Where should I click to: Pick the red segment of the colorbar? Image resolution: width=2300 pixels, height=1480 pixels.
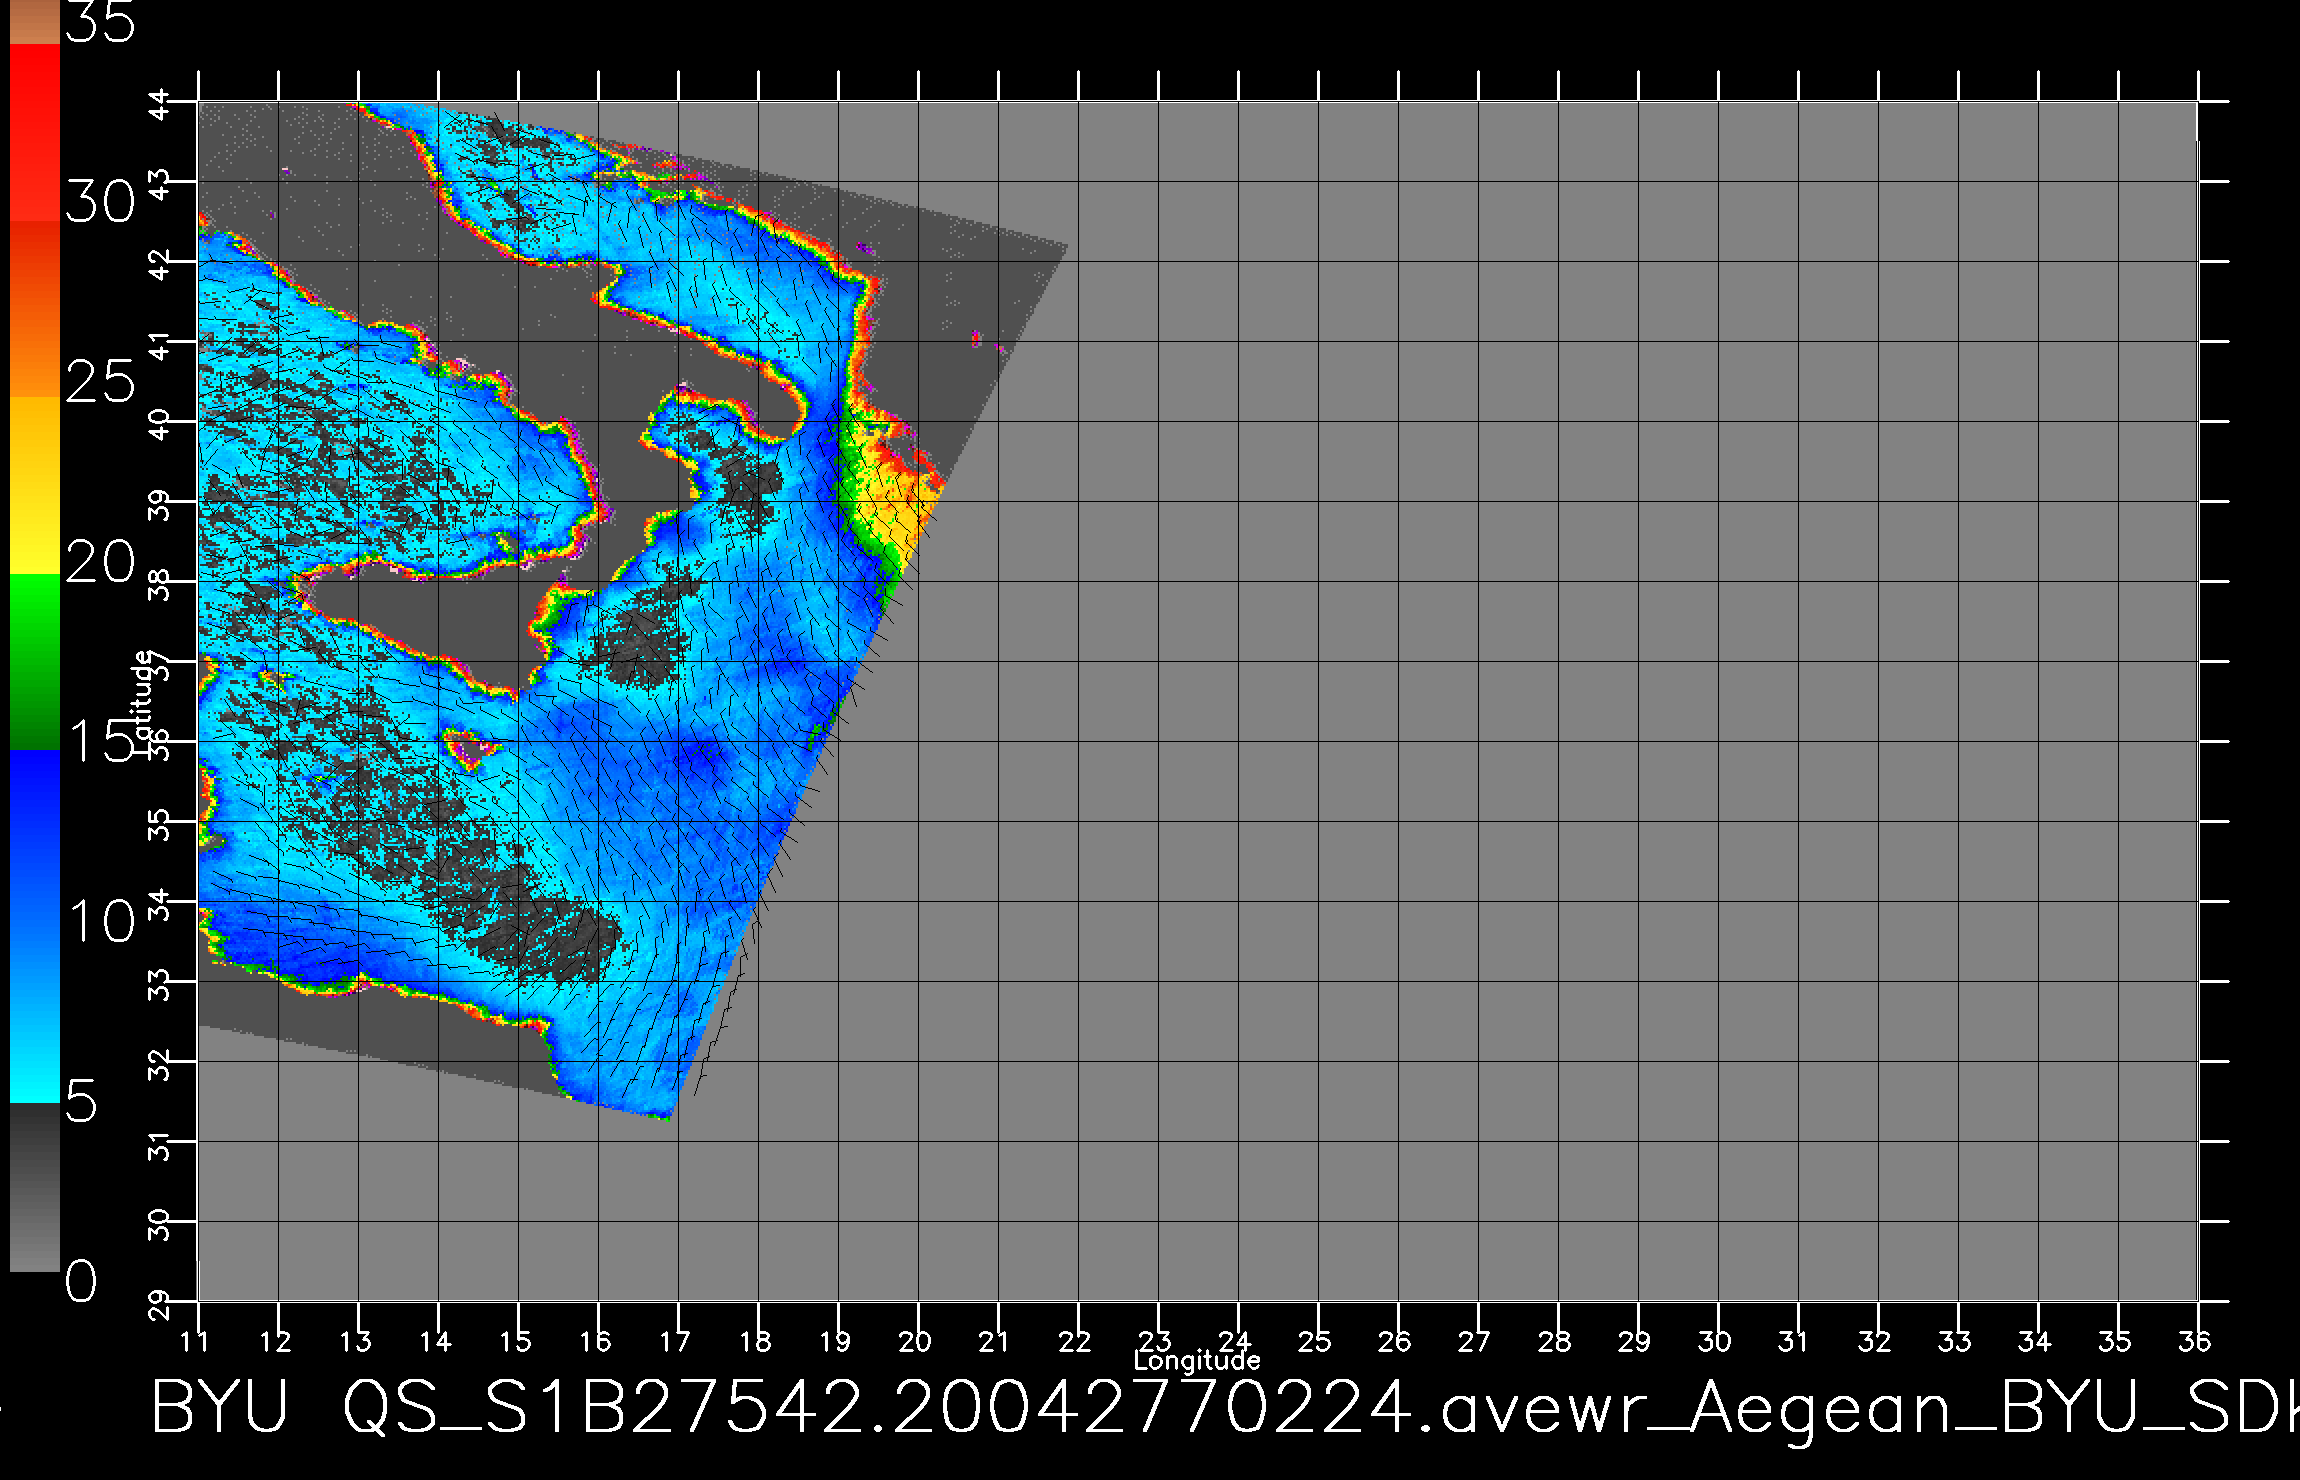pyautogui.click(x=35, y=130)
